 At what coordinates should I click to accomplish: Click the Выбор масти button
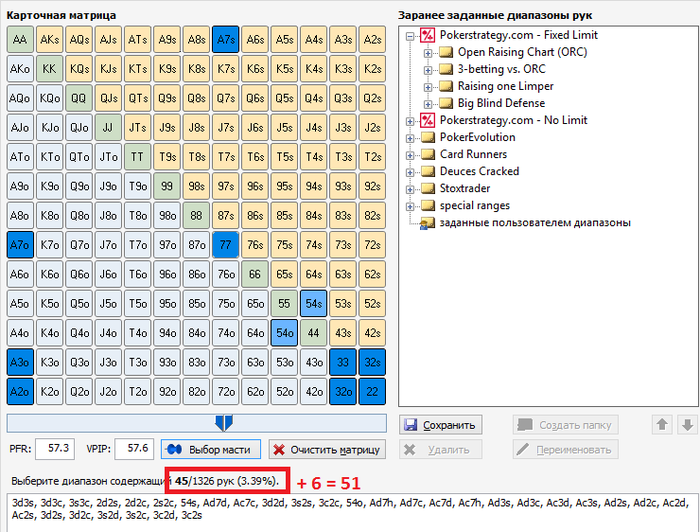tap(211, 449)
